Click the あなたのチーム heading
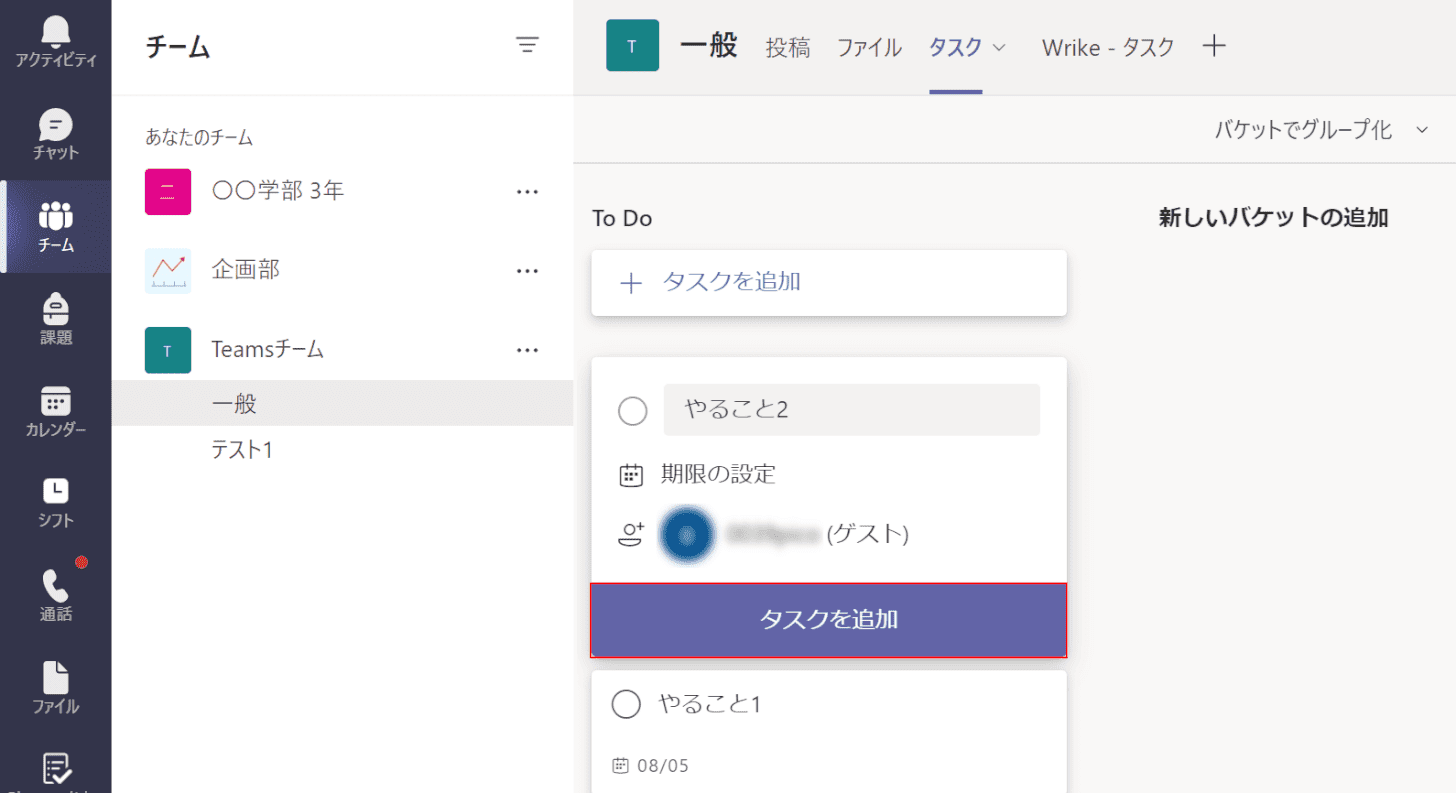This screenshot has height=793, width=1456. 199,137
